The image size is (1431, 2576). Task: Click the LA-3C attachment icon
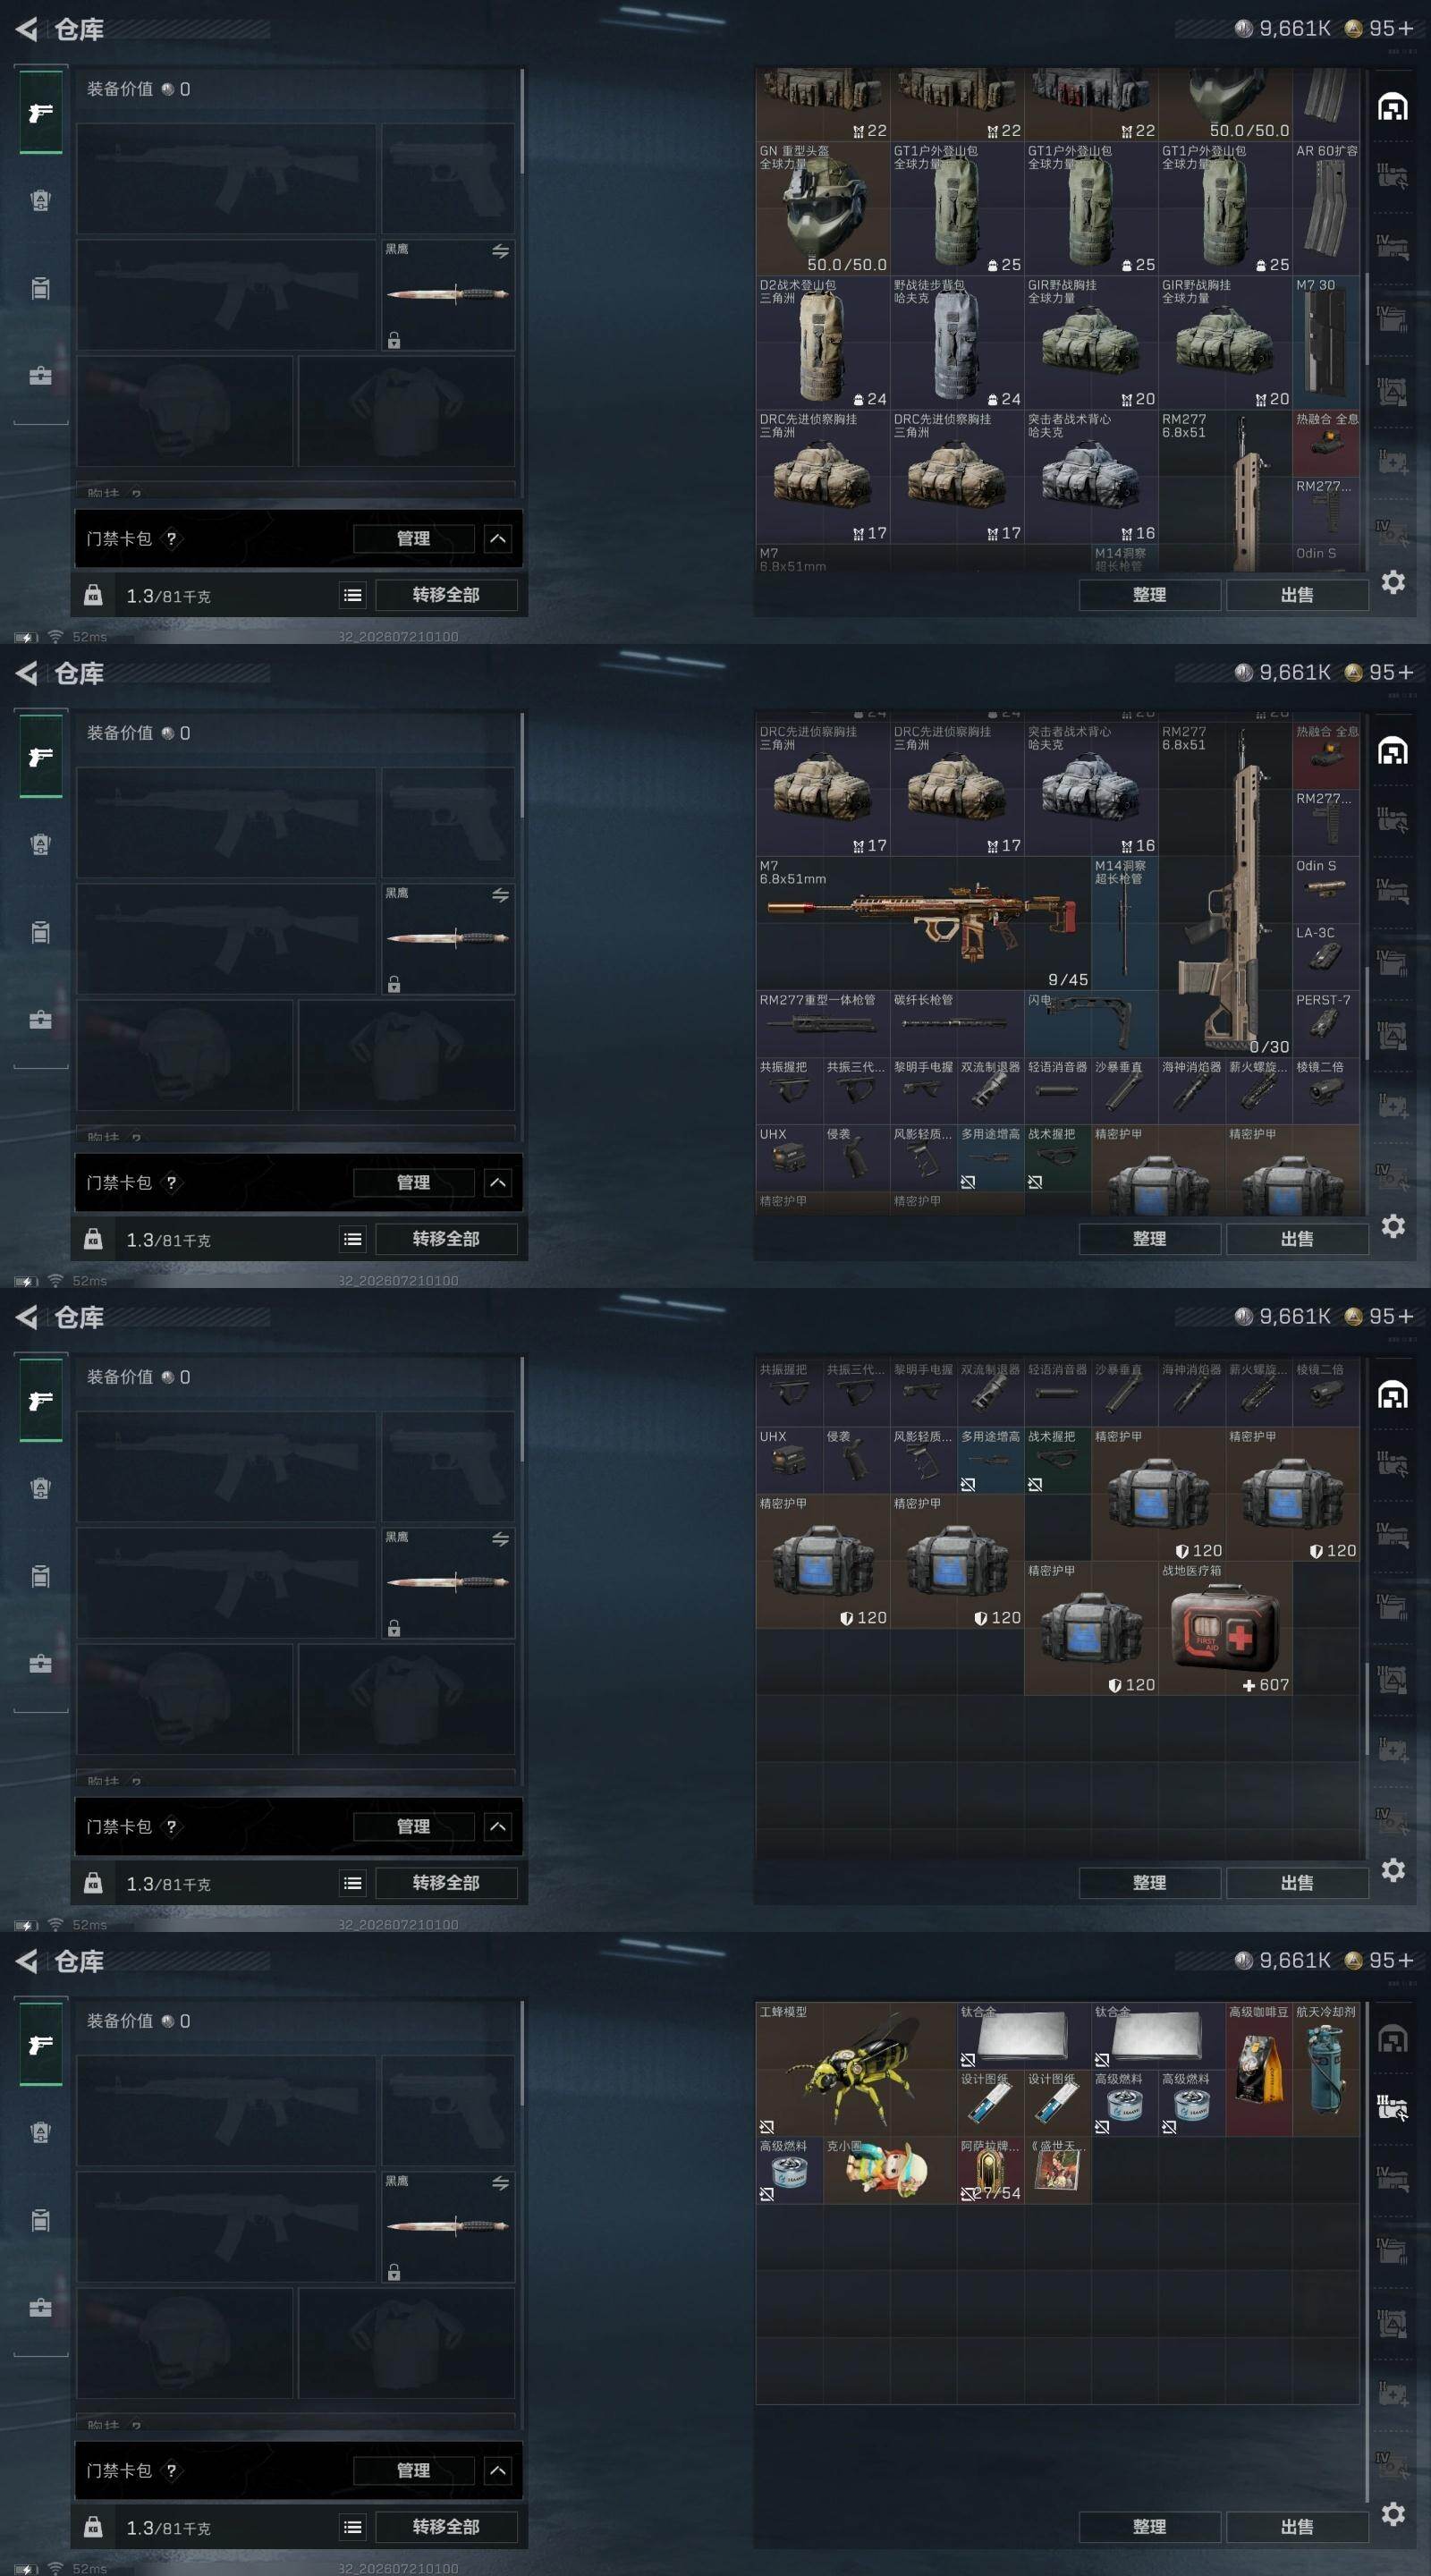click(x=1326, y=957)
